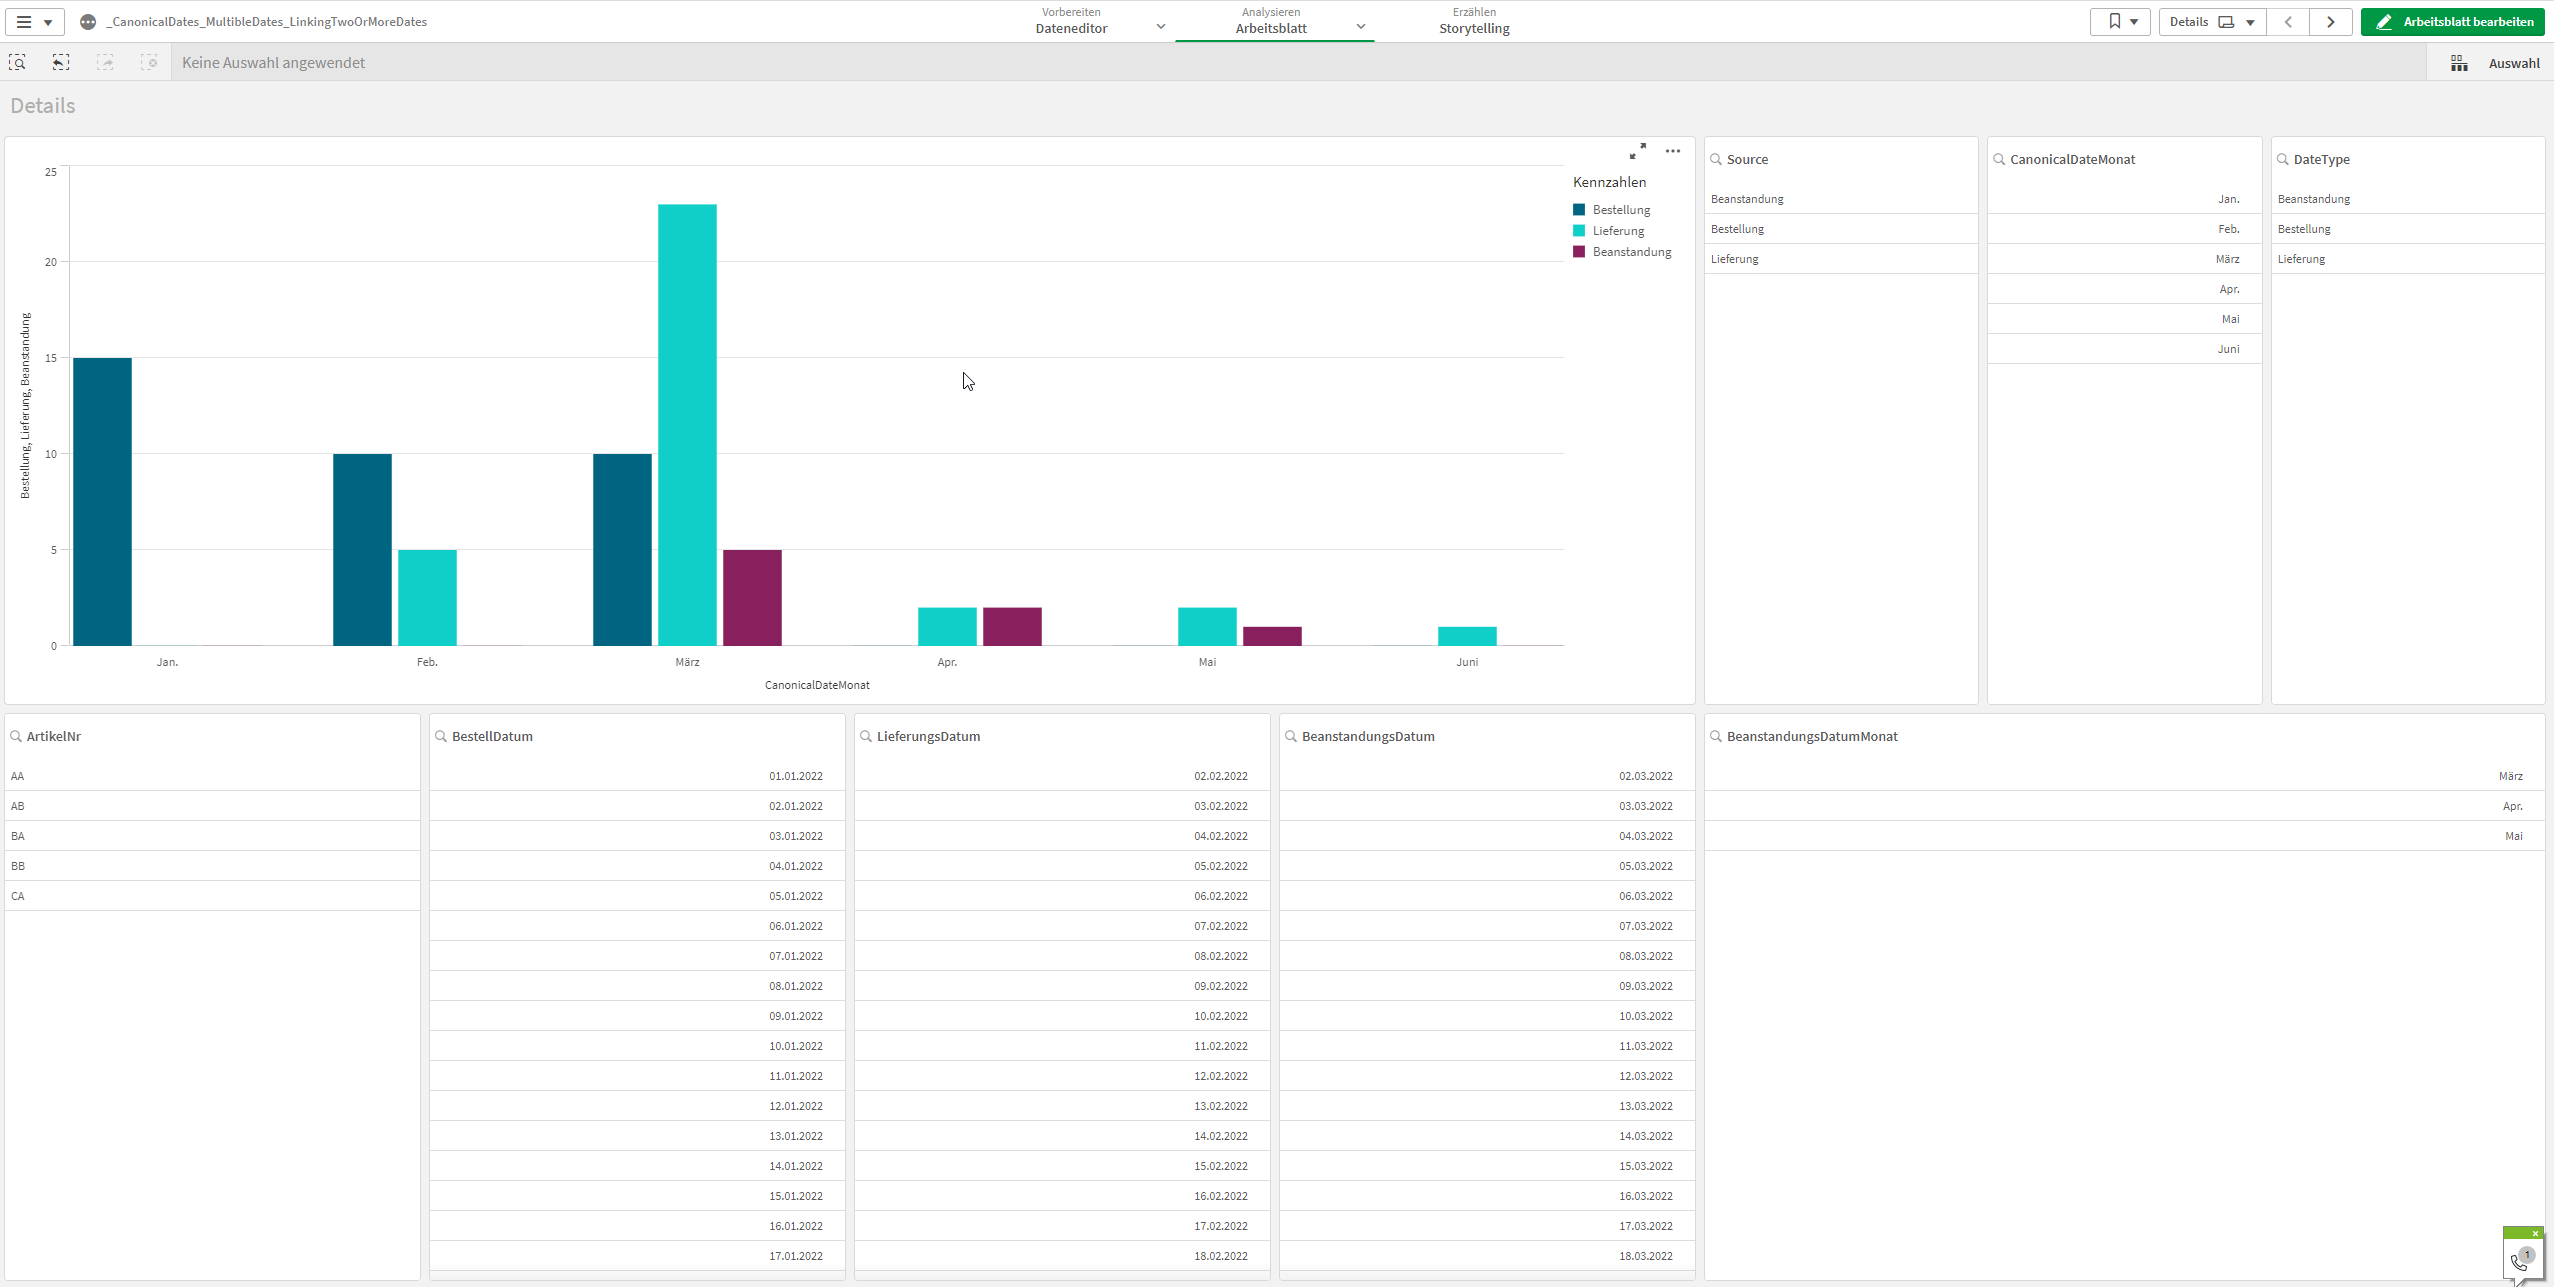This screenshot has height=1287, width=2554.
Task: Click the clear all selections icon
Action: [x=149, y=62]
